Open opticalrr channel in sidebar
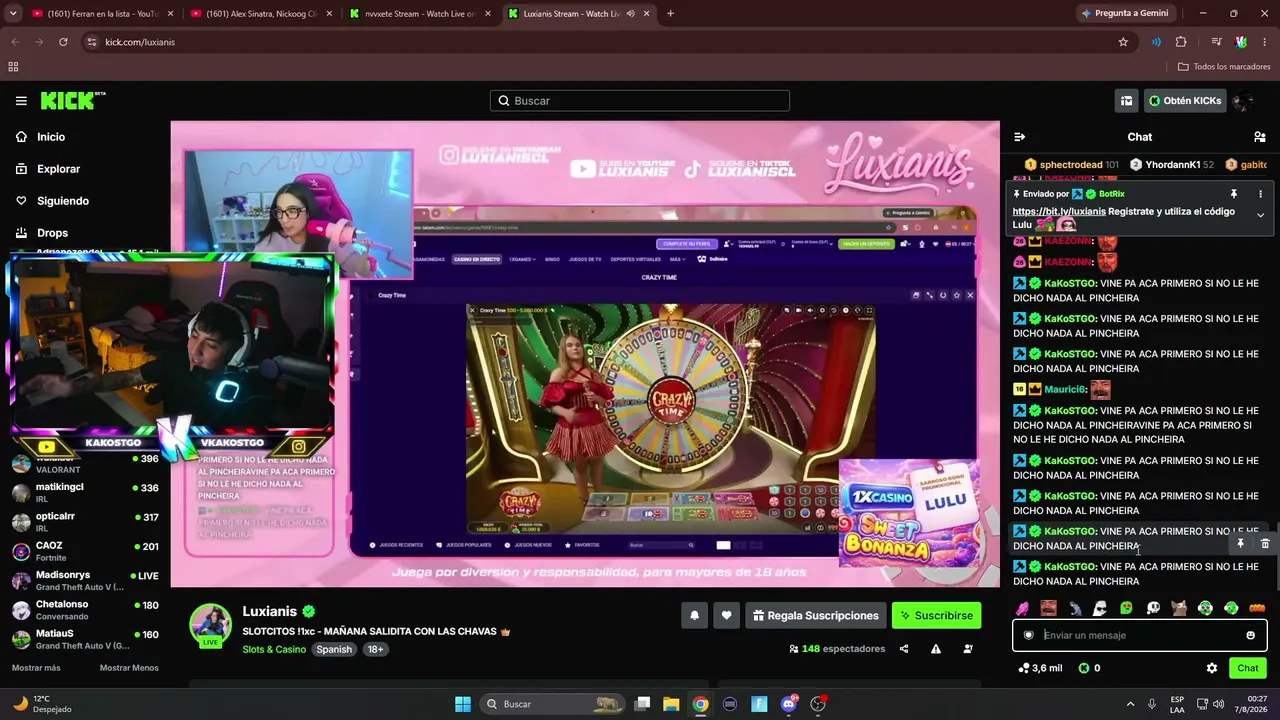 pos(85,522)
